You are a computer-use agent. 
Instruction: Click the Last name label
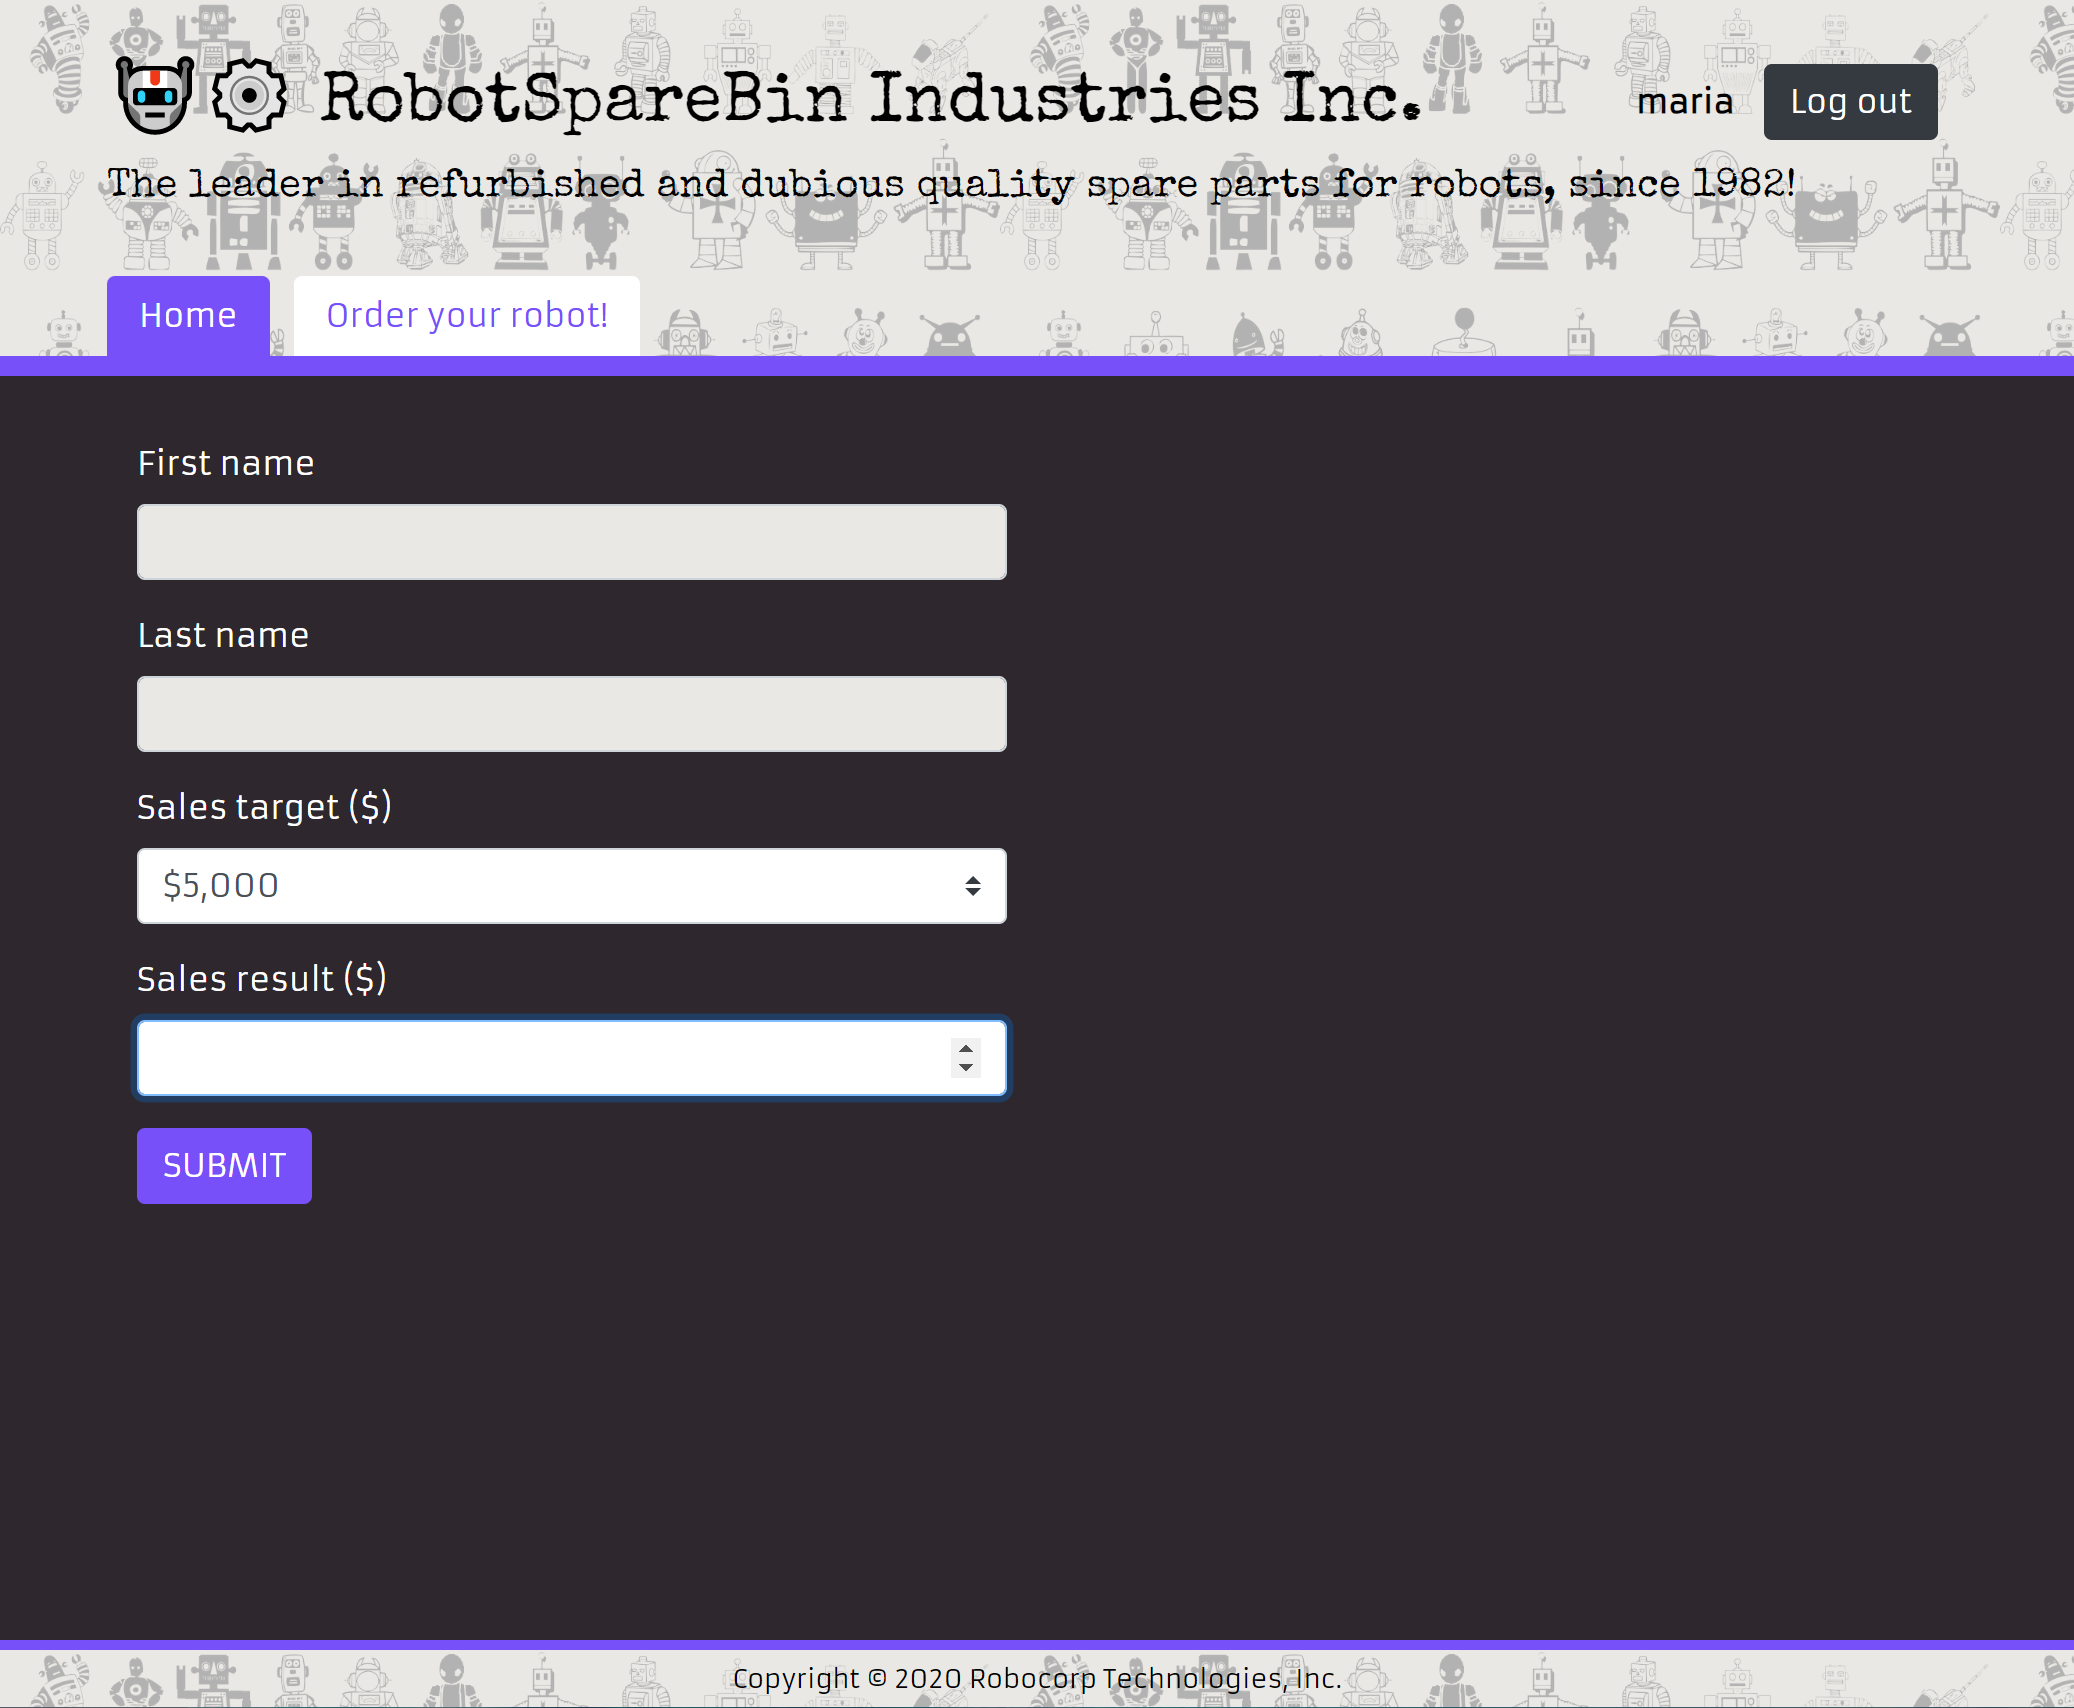(223, 635)
